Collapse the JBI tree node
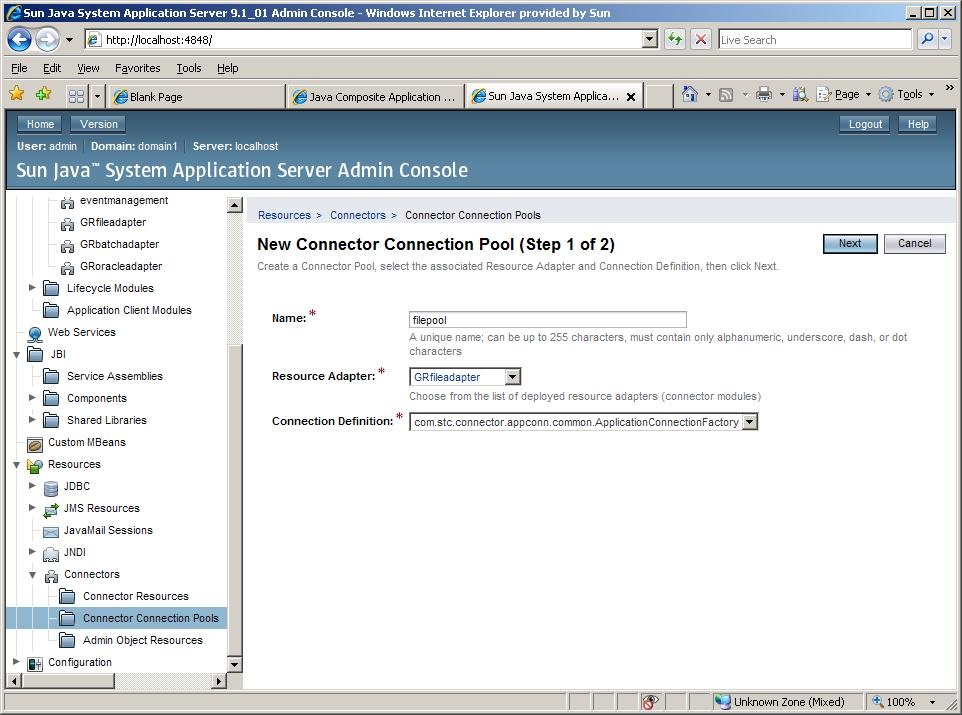962x715 pixels. (17, 354)
